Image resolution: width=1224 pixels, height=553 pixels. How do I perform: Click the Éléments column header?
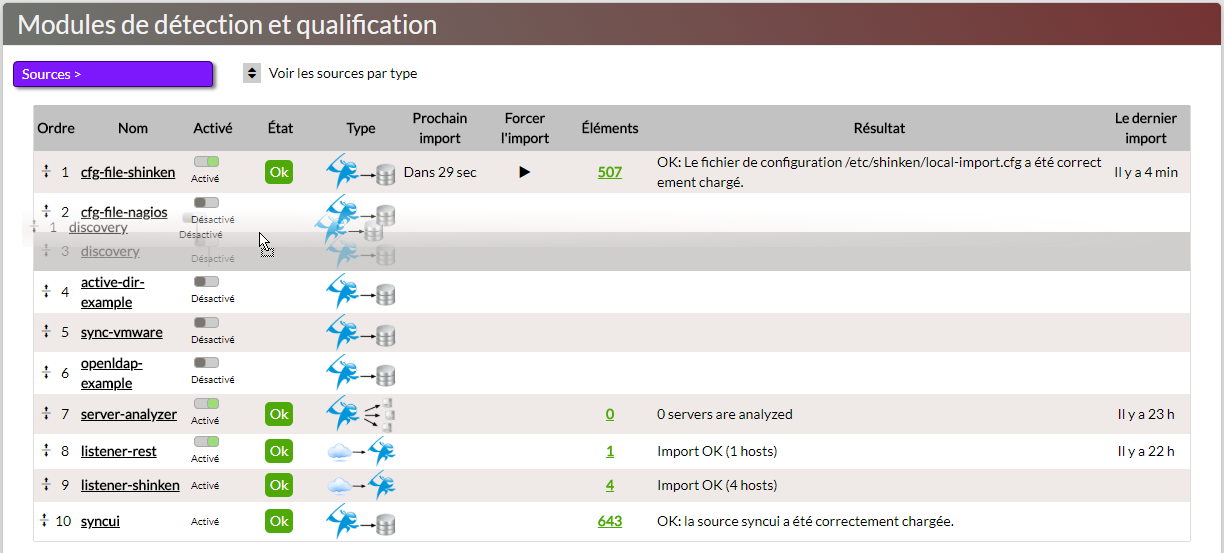[610, 128]
